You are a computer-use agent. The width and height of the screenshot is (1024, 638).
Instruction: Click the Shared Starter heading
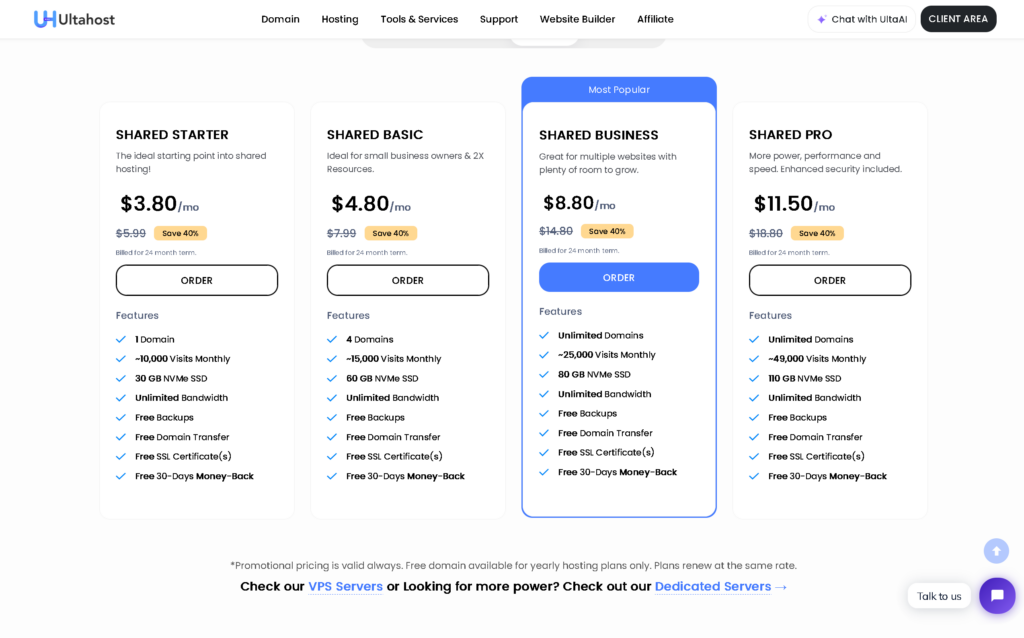[x=172, y=135]
